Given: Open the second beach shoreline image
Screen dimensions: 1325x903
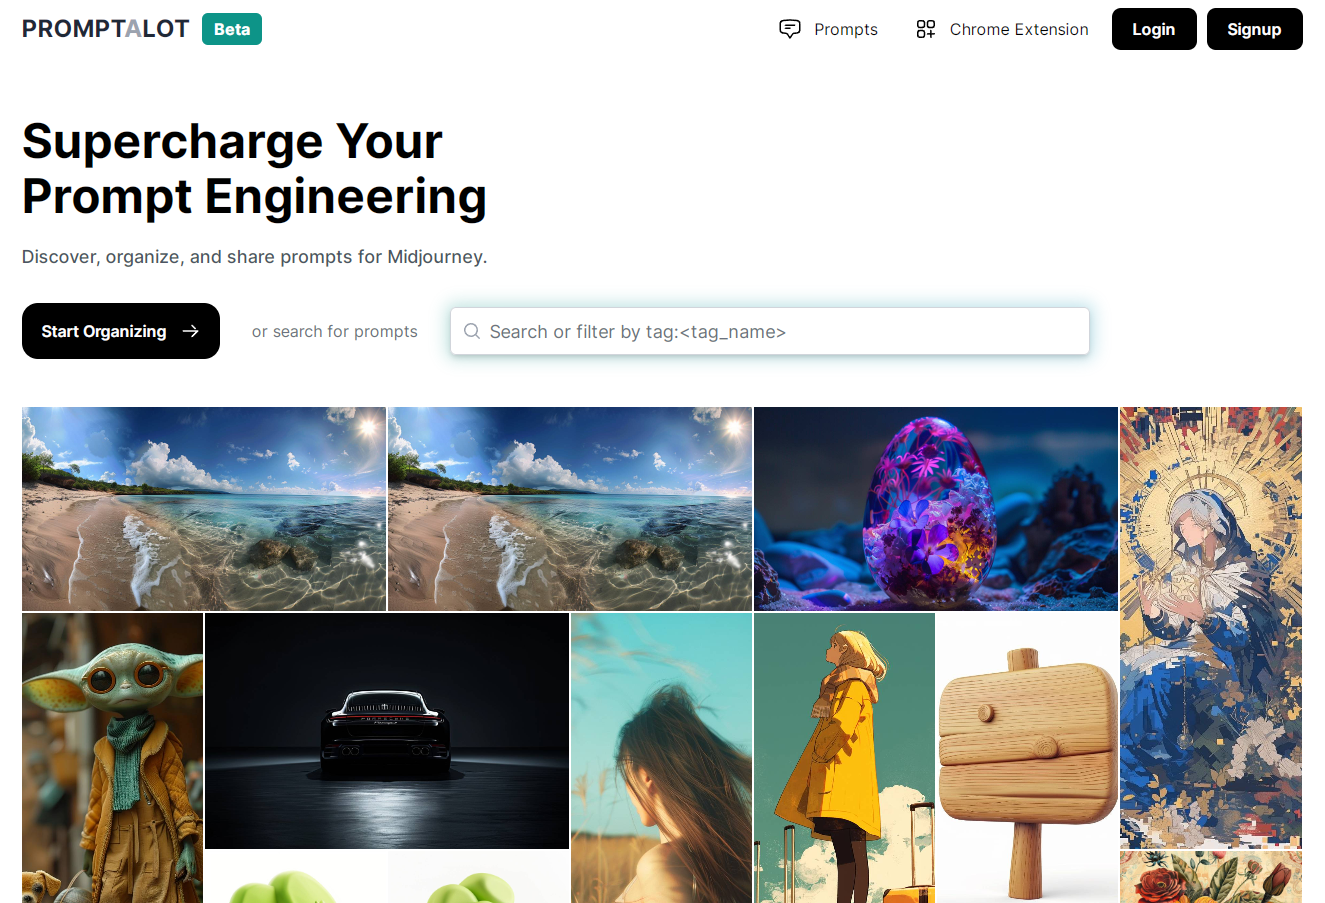Looking at the screenshot, I should tap(570, 509).
